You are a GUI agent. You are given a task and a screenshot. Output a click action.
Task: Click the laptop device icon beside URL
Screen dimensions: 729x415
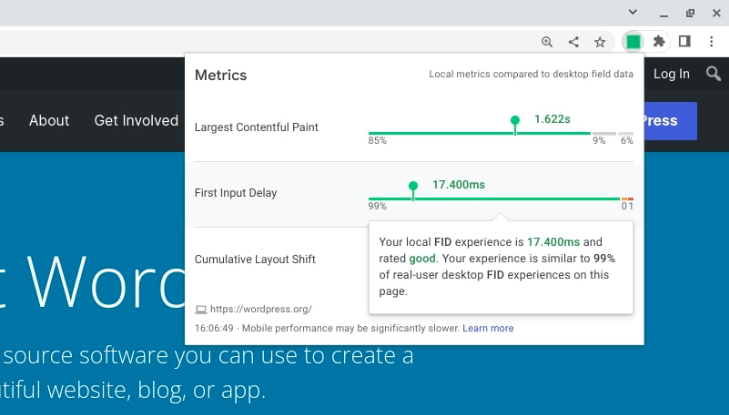pyautogui.click(x=201, y=310)
